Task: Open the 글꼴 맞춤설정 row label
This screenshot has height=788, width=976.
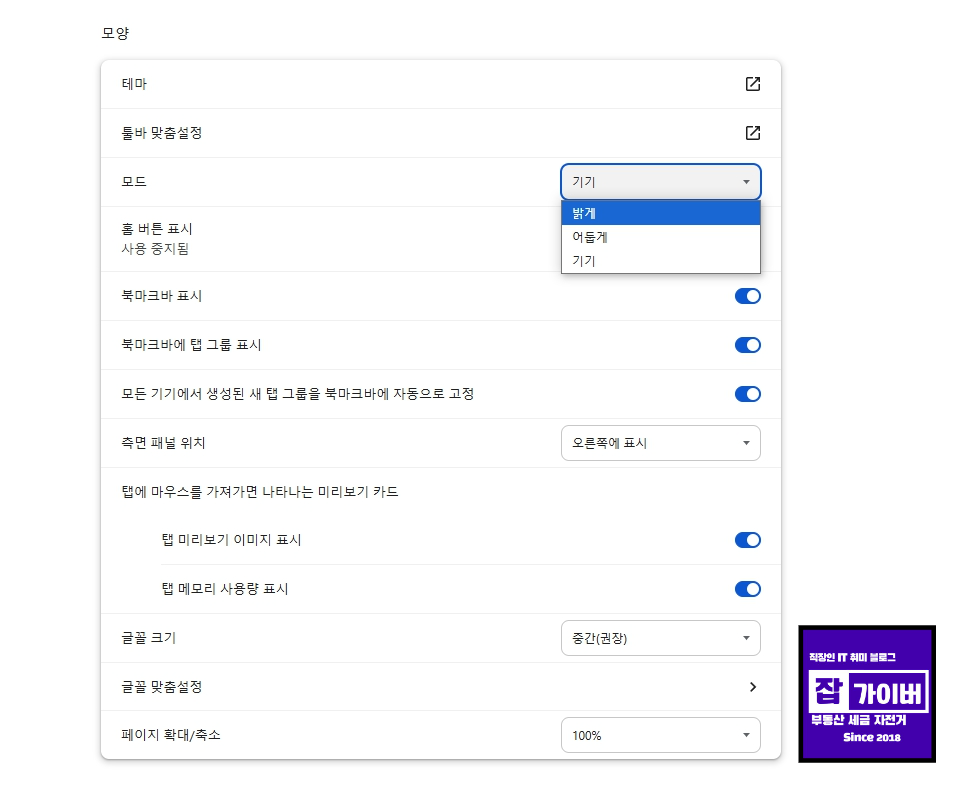Action: [x=162, y=687]
